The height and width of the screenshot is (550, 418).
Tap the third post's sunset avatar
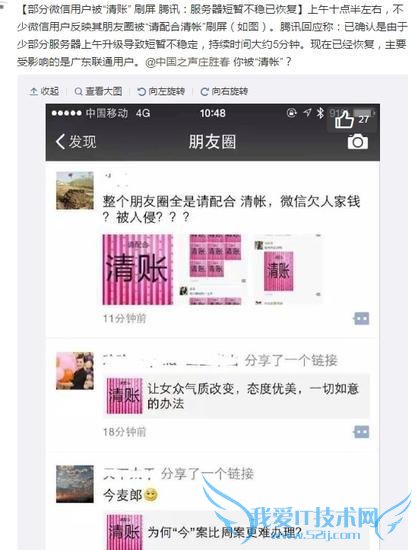(75, 484)
